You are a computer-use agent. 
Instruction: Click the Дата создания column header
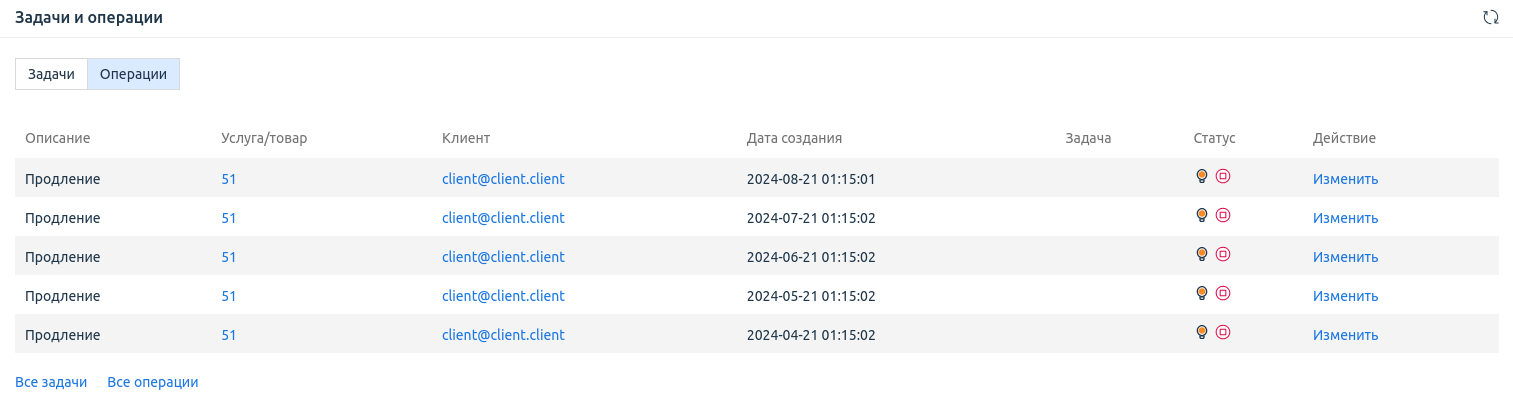(x=794, y=138)
